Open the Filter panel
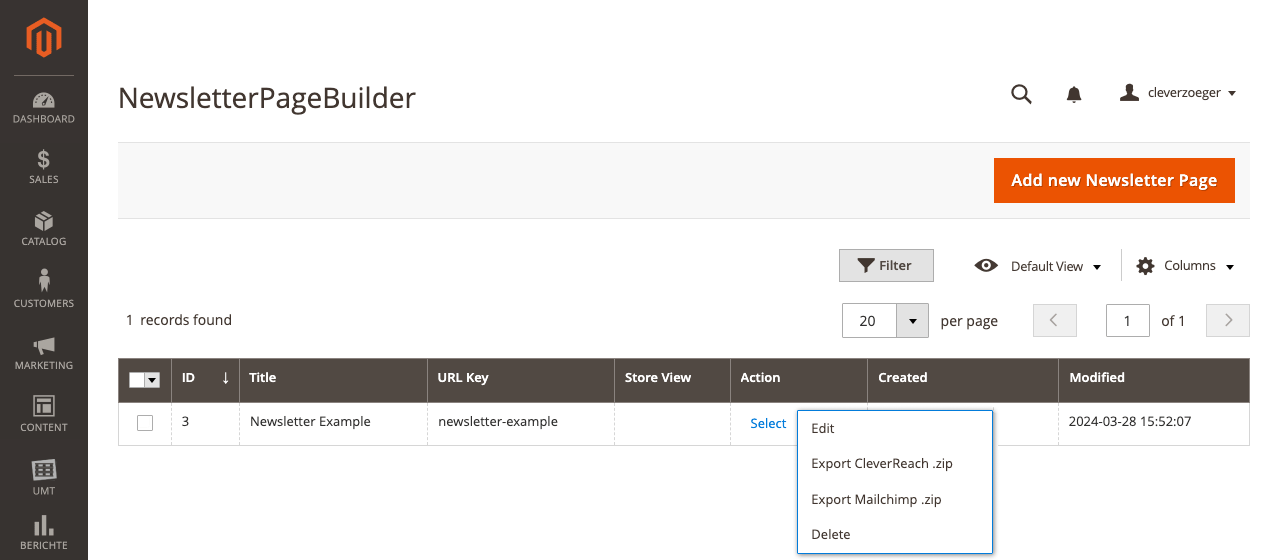Viewport: 1279px width, 560px height. coord(886,266)
